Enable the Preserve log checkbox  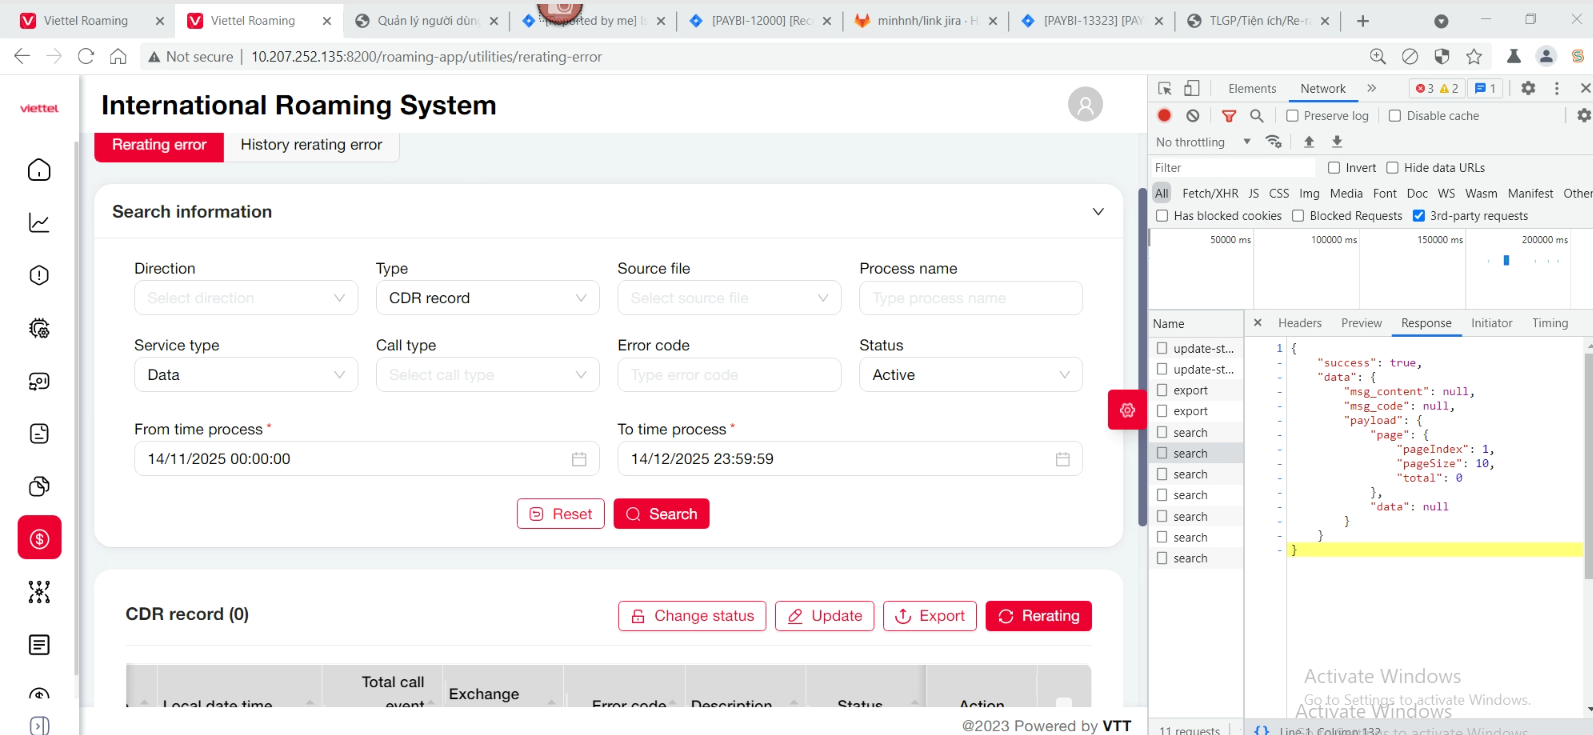[x=1292, y=116]
